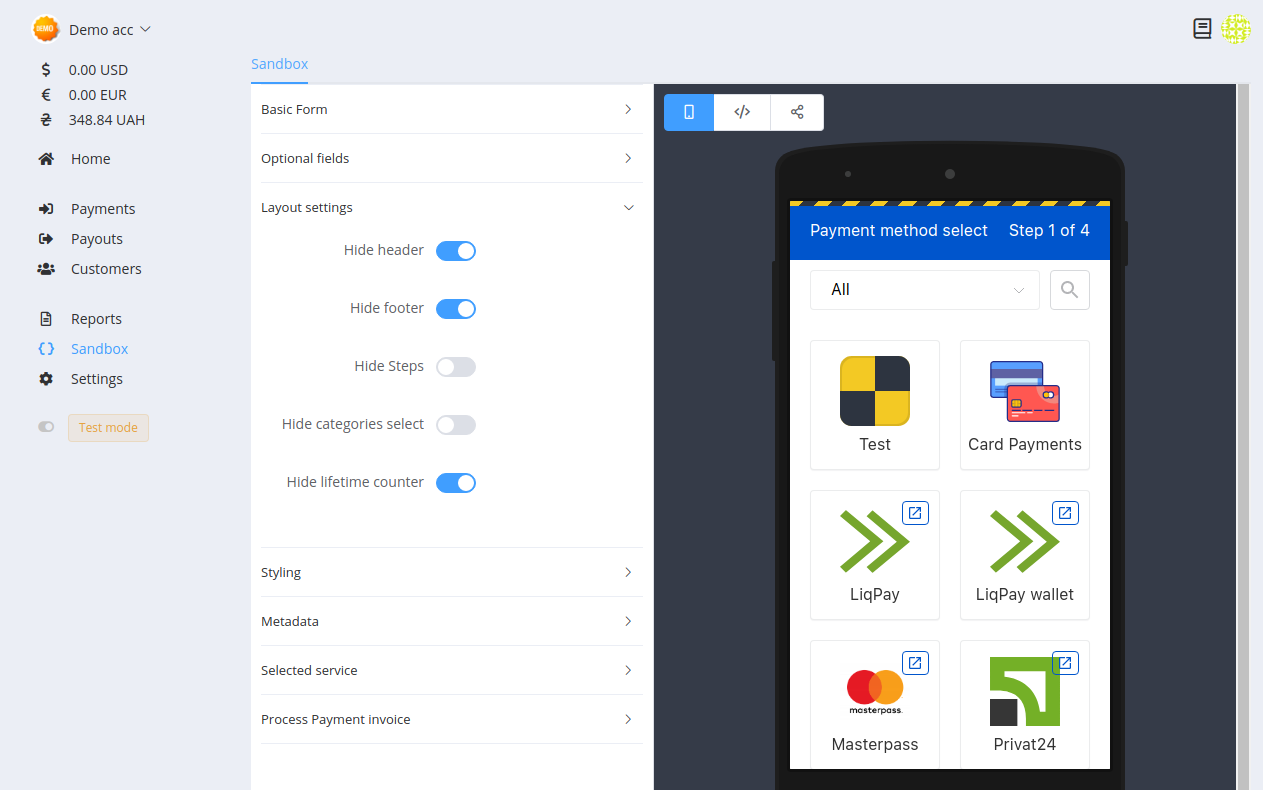Open Payments in the sidebar
Screen dimensions: 1263x790
[x=103, y=209]
